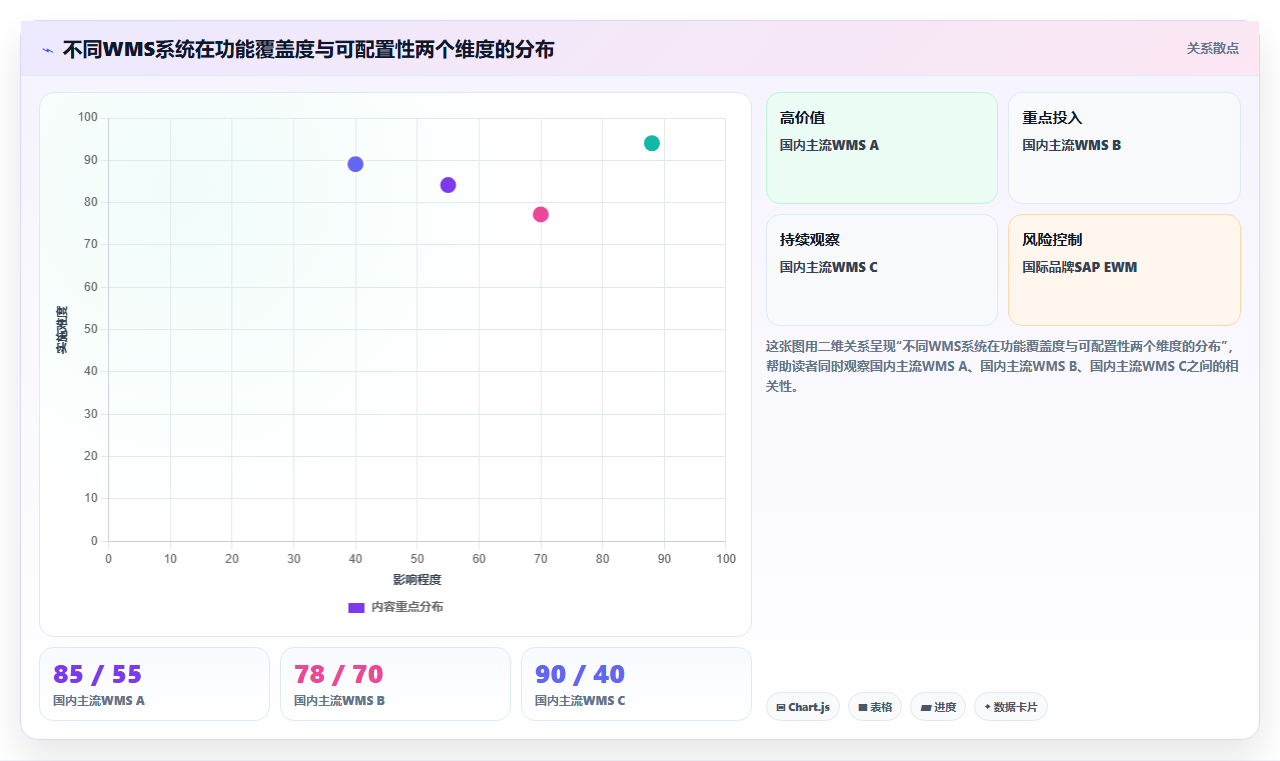The height and width of the screenshot is (761, 1280).
Task: Click the description paragraph beginning 这张图用二维关系
Action: point(1003,366)
